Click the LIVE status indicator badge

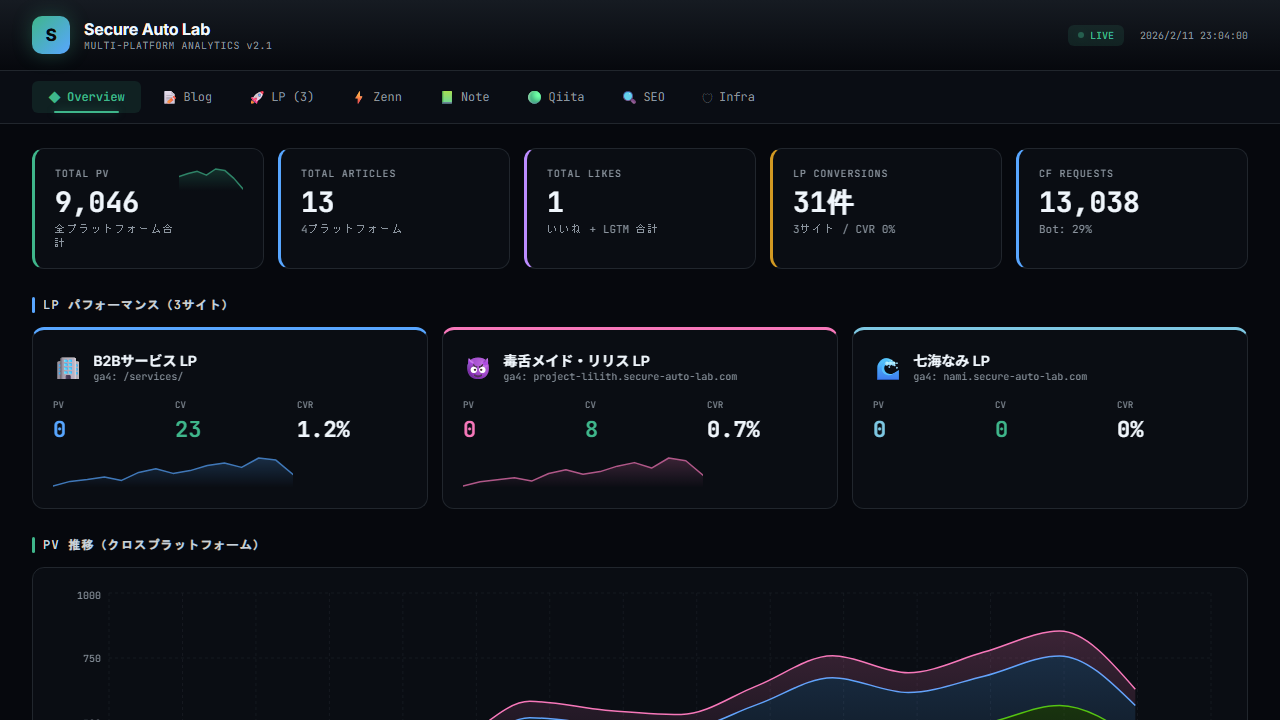[1096, 34]
